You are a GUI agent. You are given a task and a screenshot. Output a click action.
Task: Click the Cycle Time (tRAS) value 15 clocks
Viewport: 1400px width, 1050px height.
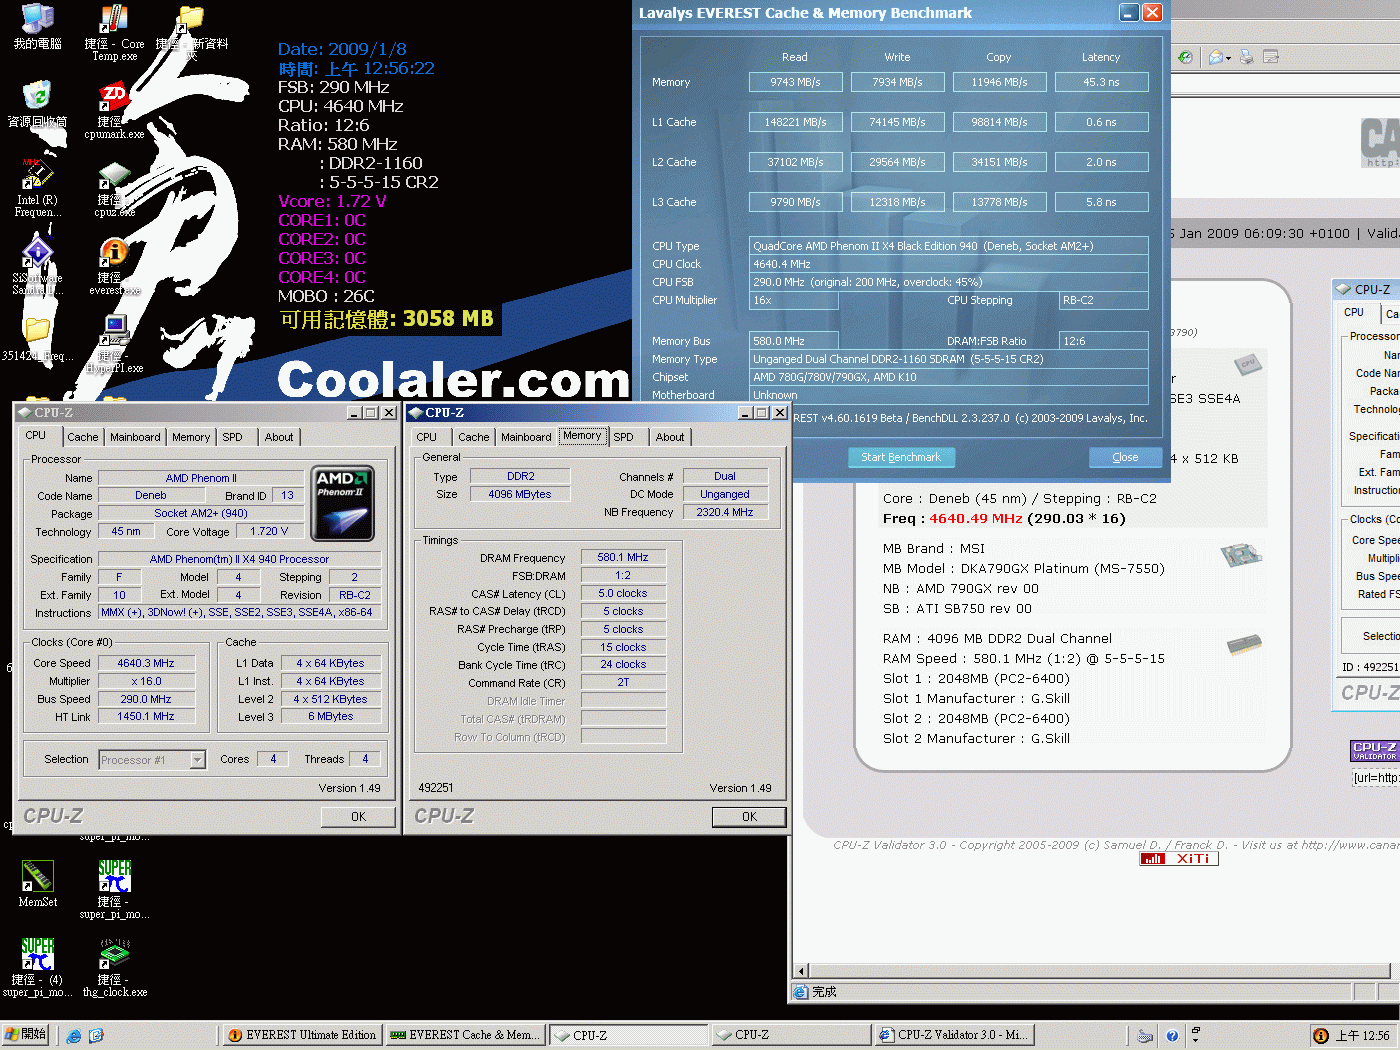tap(623, 647)
